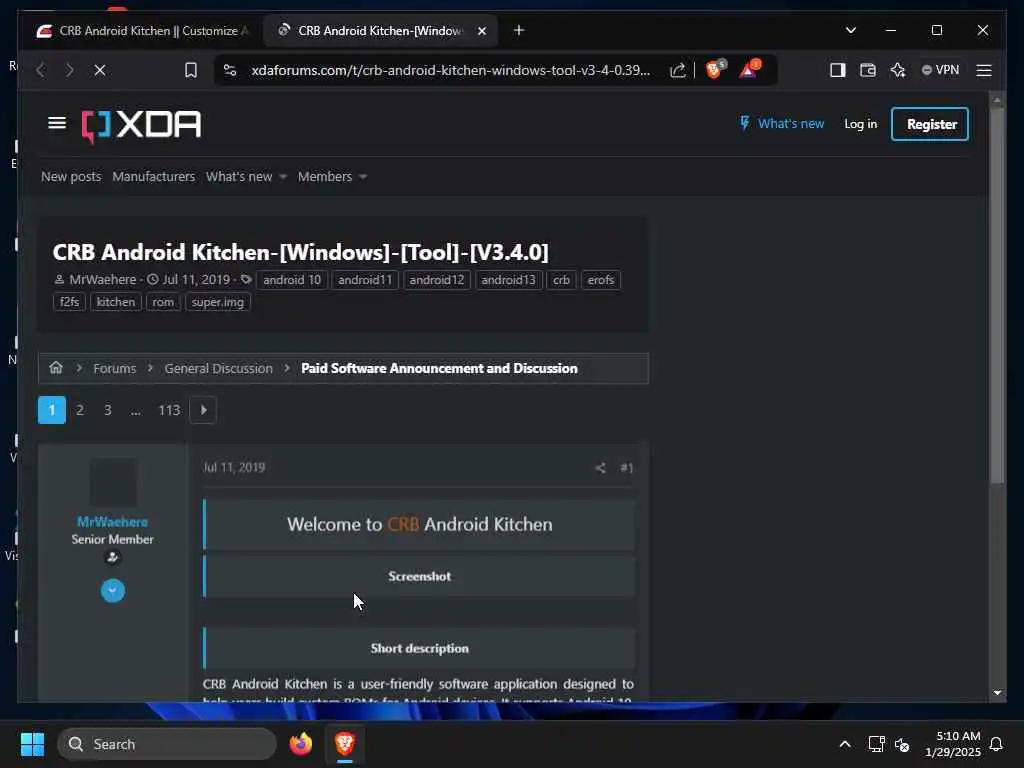Open New posts in the nav bar

[71, 176]
